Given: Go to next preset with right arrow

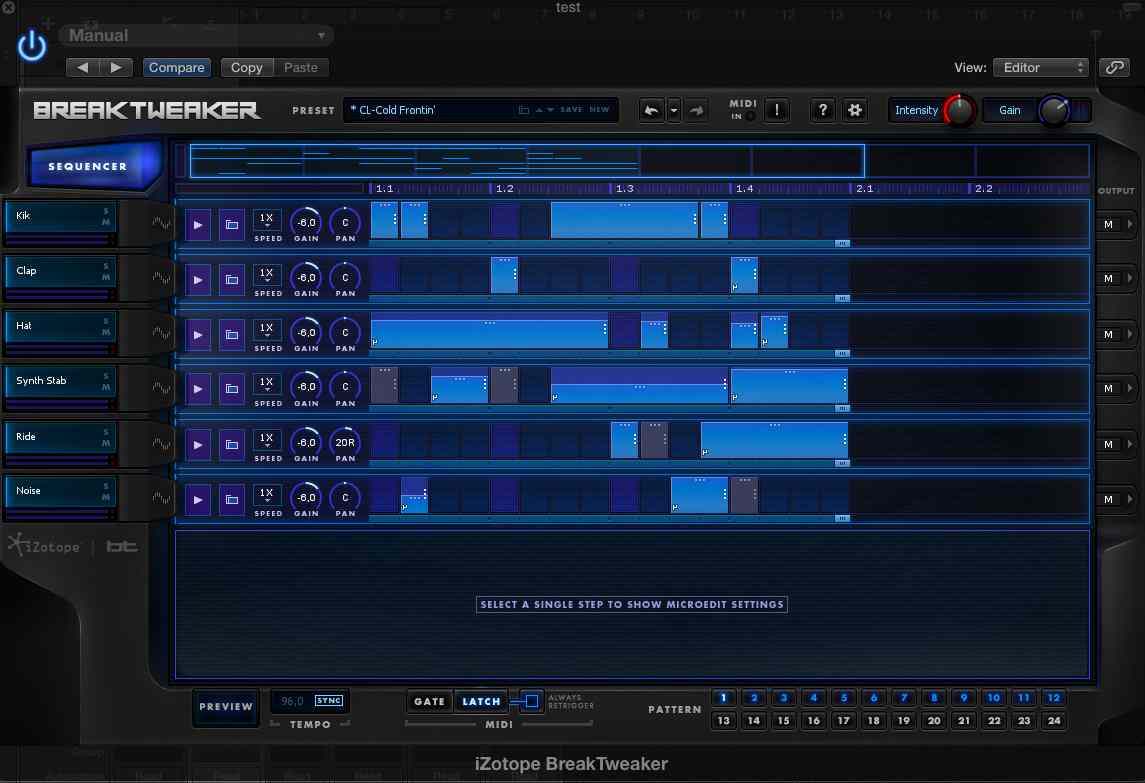Looking at the screenshot, I should [x=116, y=67].
